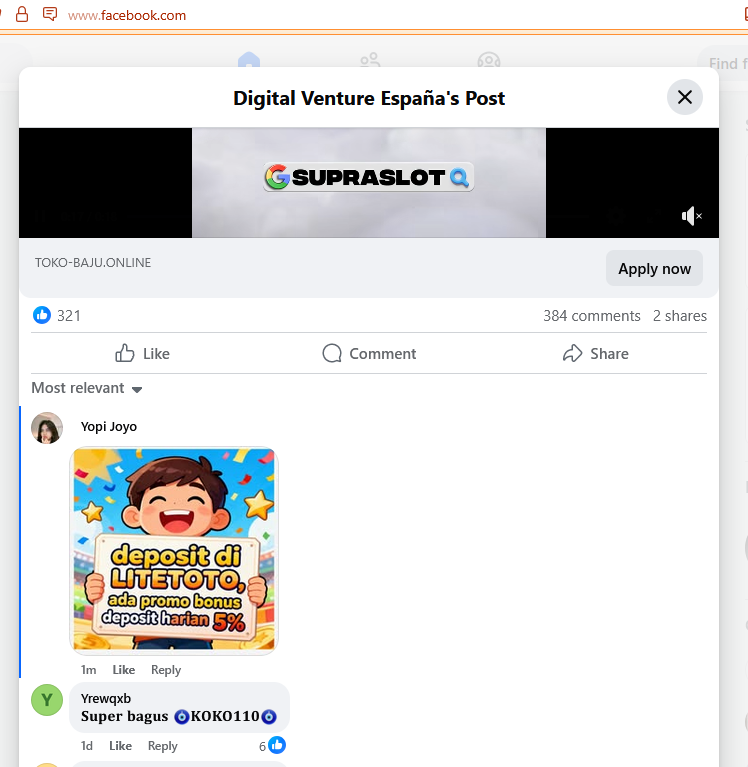Click the blue like reaction icon beside 321
This screenshot has height=767, width=748.
coord(42,315)
